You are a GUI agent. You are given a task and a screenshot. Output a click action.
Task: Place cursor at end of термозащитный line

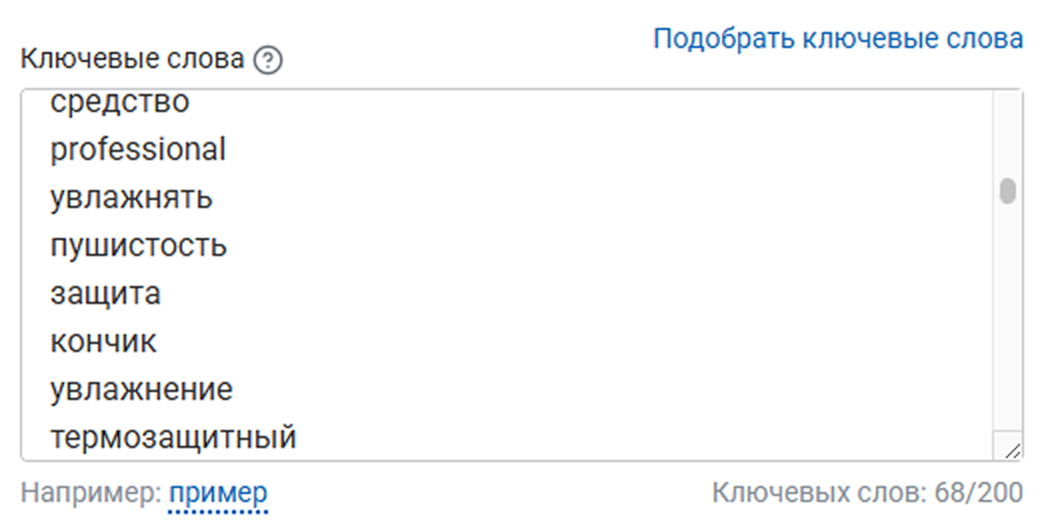pos(298,438)
